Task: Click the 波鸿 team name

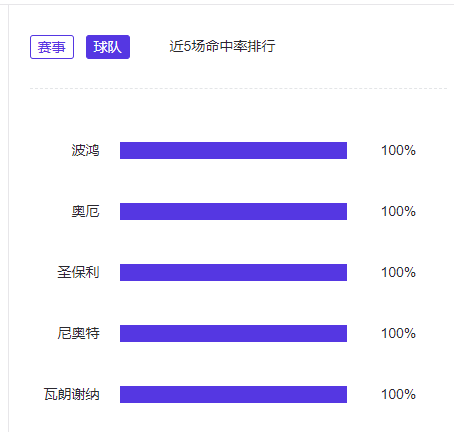Action: pyautogui.click(x=85, y=150)
